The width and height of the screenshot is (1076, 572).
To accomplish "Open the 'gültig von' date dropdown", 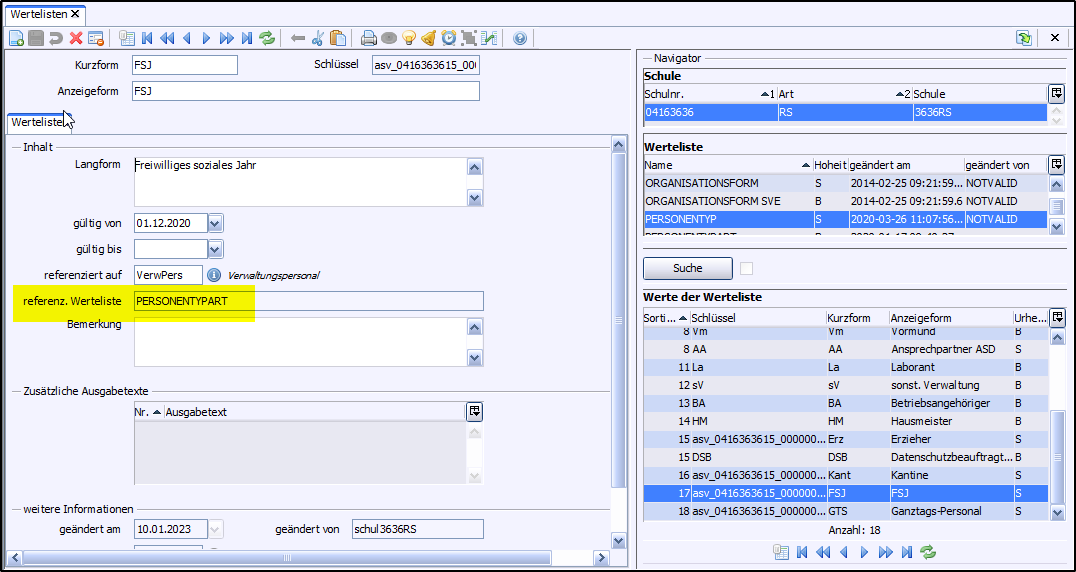I will pyautogui.click(x=215, y=223).
